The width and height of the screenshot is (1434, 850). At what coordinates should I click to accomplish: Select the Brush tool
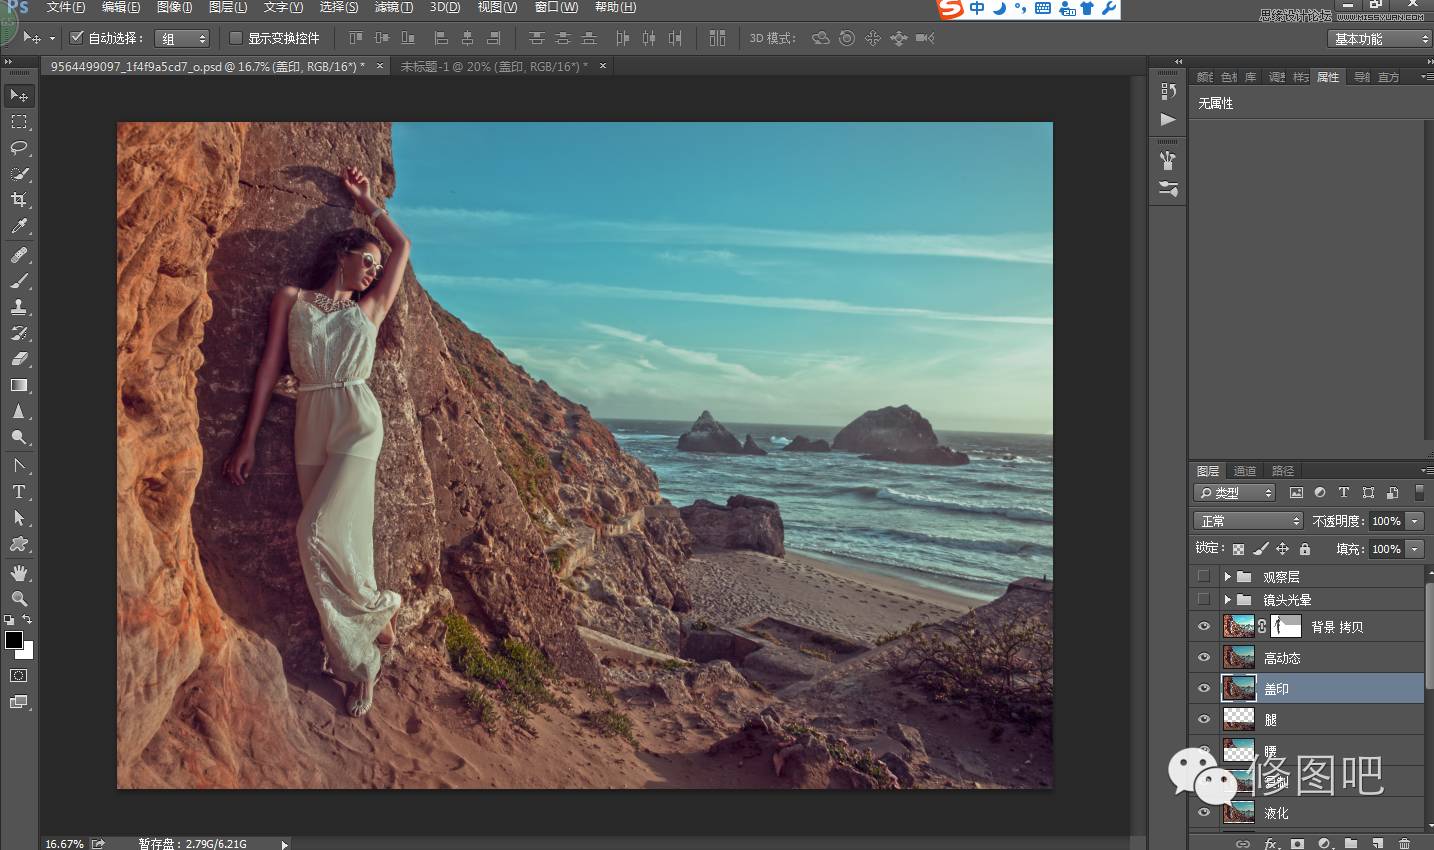(x=19, y=281)
